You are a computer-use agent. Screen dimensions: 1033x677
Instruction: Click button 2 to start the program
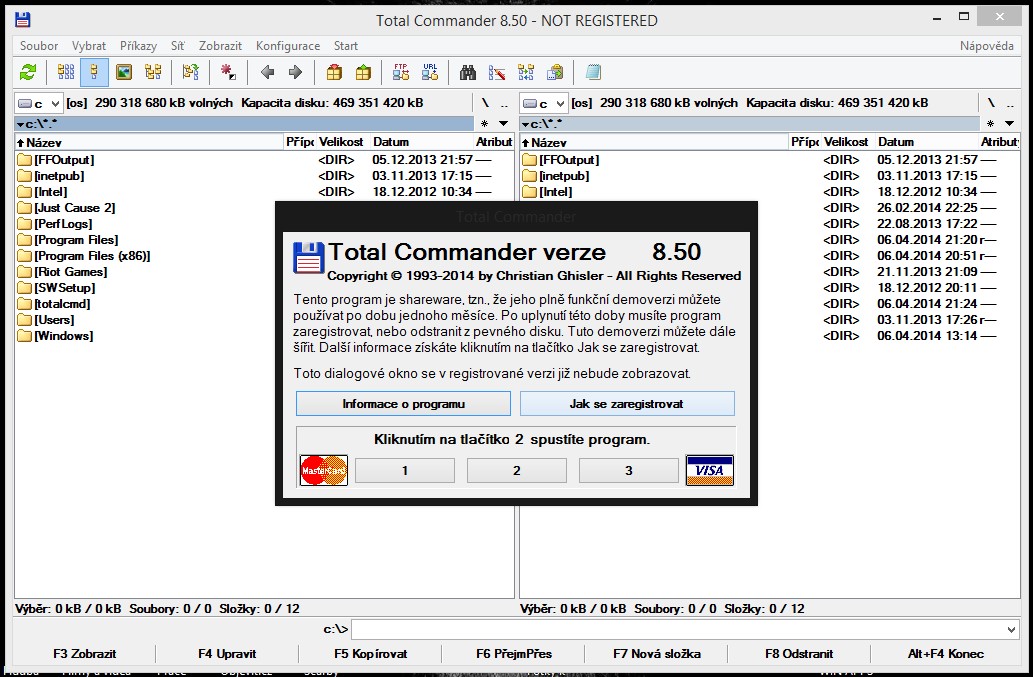[516, 470]
